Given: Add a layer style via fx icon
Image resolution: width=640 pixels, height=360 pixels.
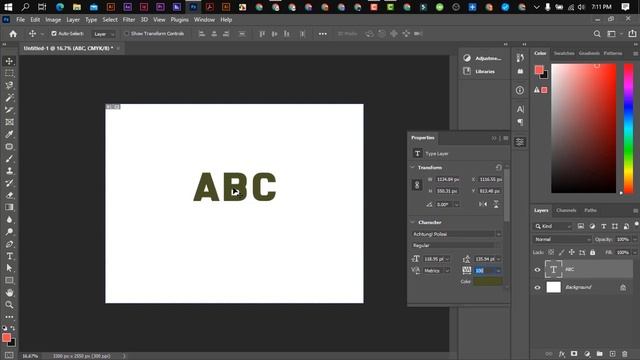Looking at the screenshot, I should pos(562,354).
